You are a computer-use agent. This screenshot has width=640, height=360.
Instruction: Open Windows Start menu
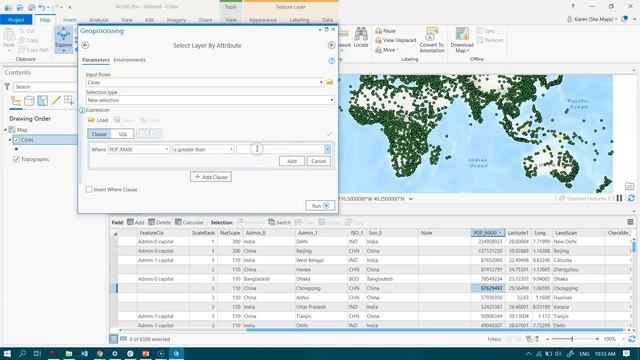pyautogui.click(x=7, y=353)
